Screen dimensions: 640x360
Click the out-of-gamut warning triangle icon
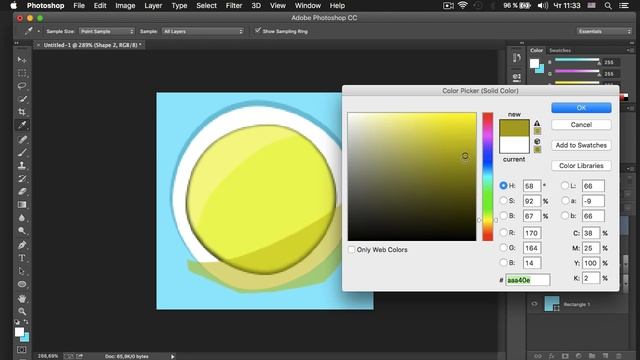[x=537, y=123]
